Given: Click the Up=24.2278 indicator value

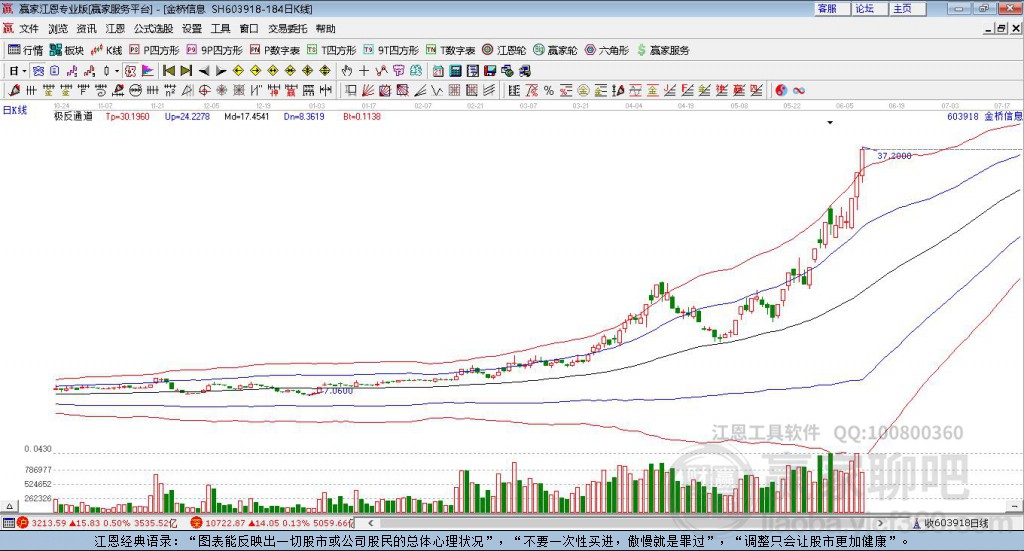Looking at the screenshot, I should point(187,116).
